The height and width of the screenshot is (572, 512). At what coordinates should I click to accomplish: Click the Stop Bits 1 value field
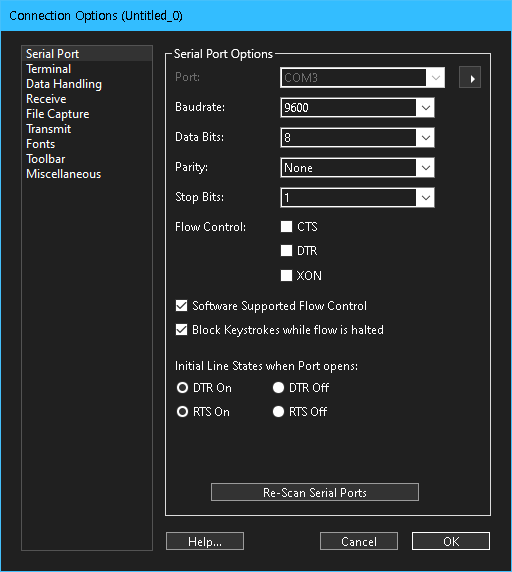tap(349, 198)
